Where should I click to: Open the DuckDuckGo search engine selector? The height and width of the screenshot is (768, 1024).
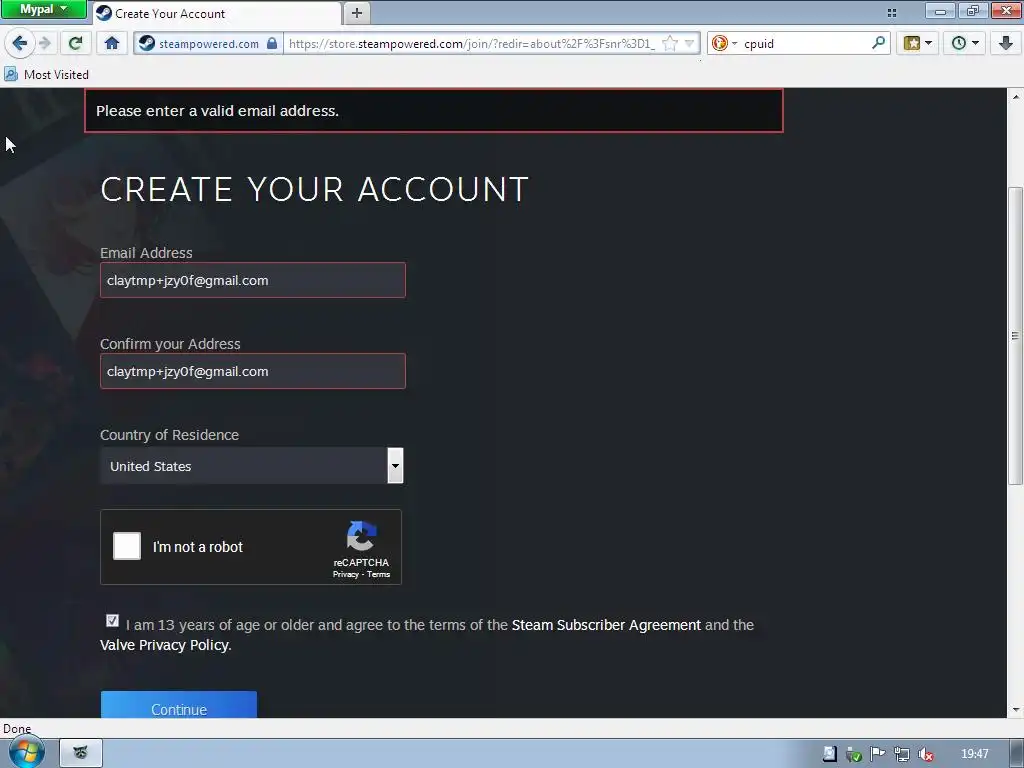pos(724,44)
